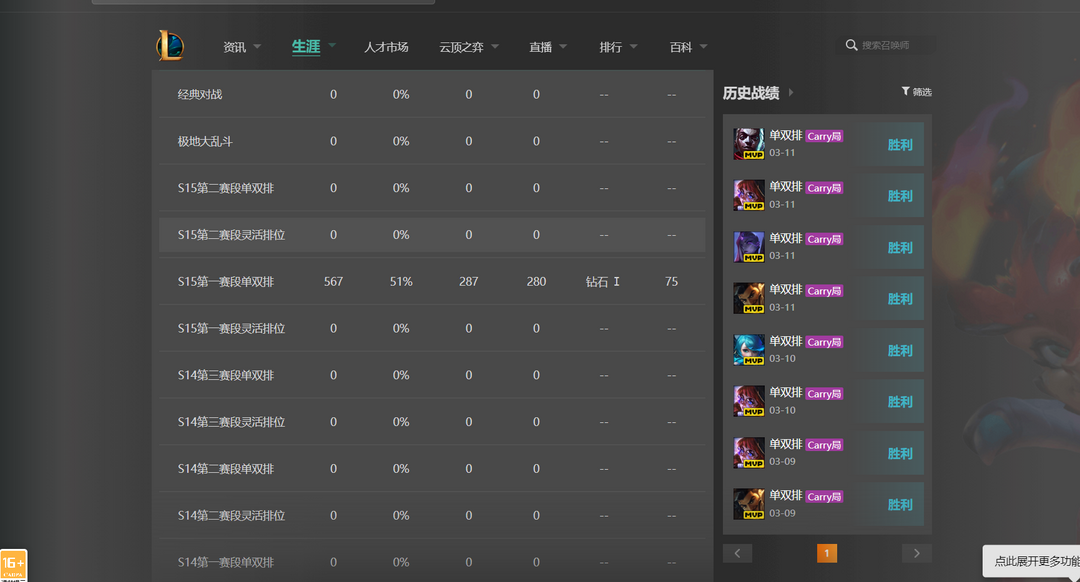Click champion avatar of first 03-11 match
The image size is (1080, 582).
(x=749, y=144)
